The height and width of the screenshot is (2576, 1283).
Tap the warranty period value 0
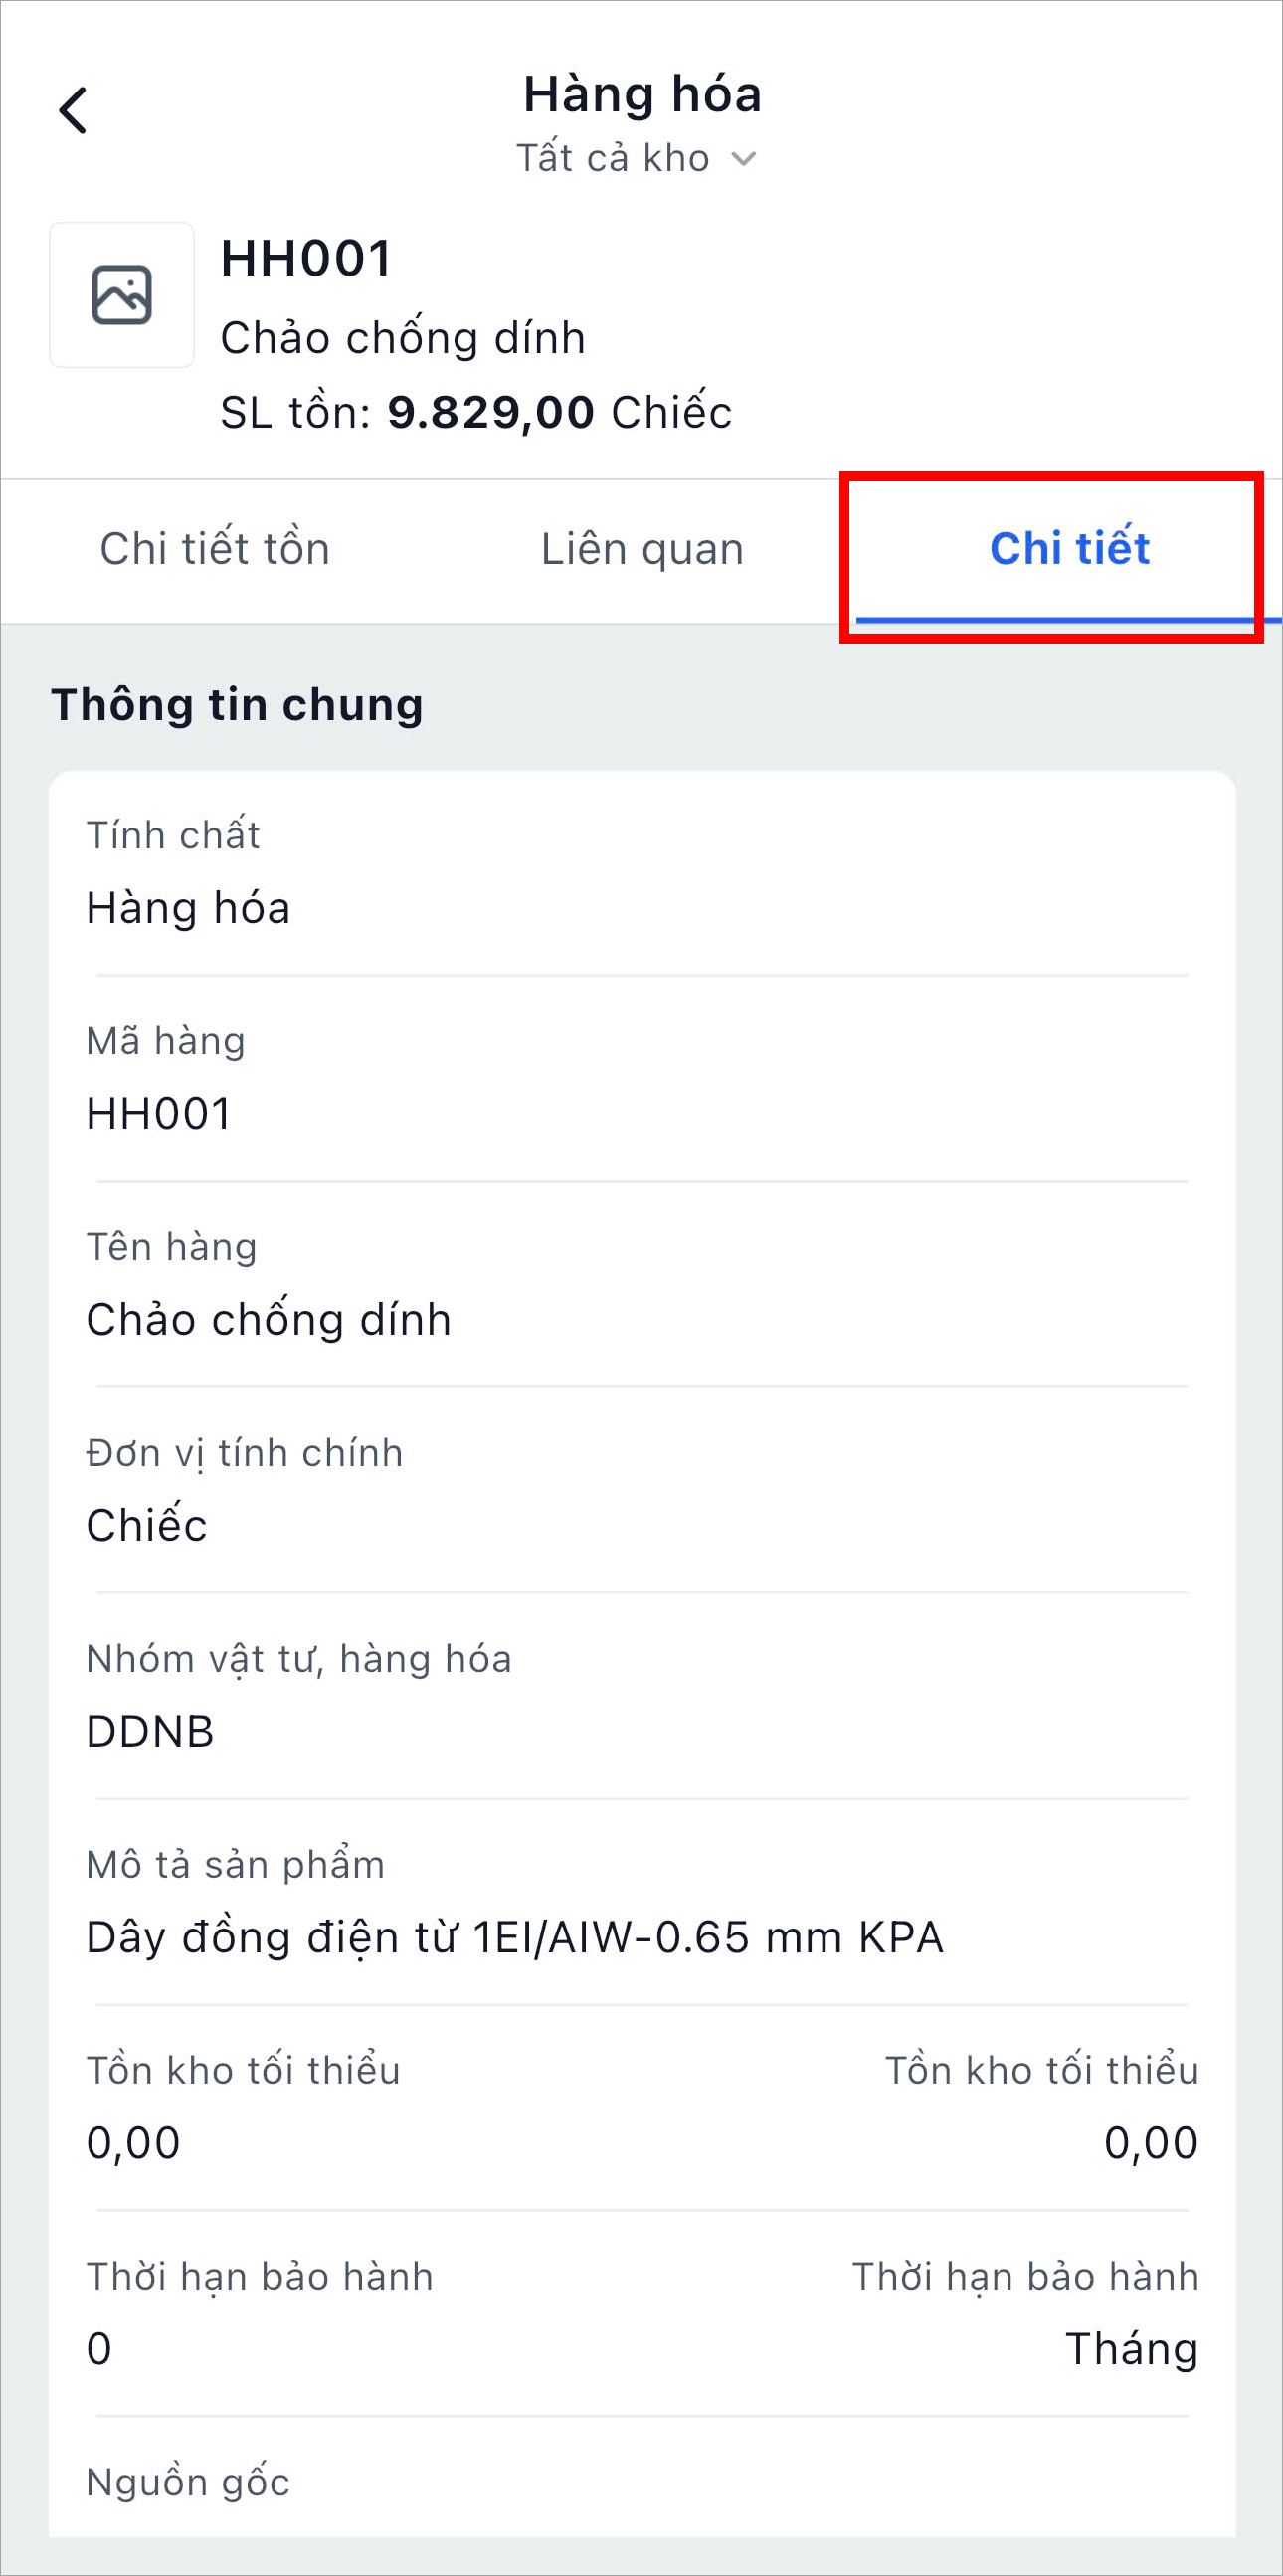(x=100, y=2349)
